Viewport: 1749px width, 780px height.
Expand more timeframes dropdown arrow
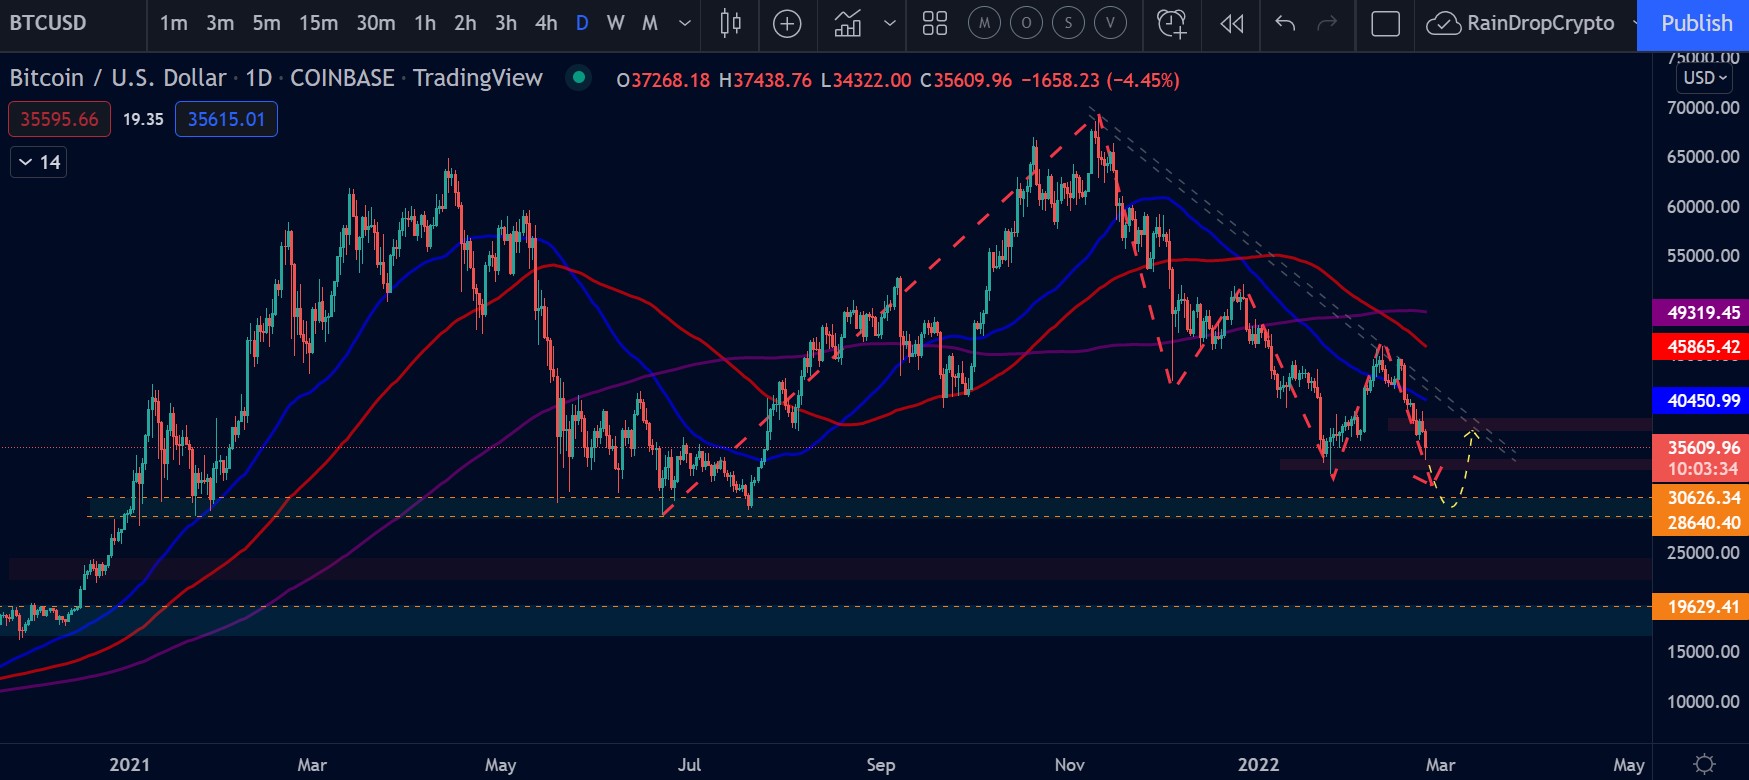coord(685,23)
